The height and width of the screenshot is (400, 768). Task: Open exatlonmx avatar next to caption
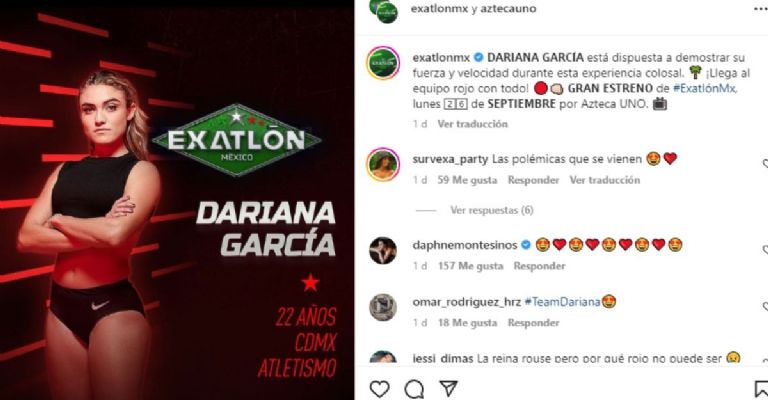[x=383, y=63]
